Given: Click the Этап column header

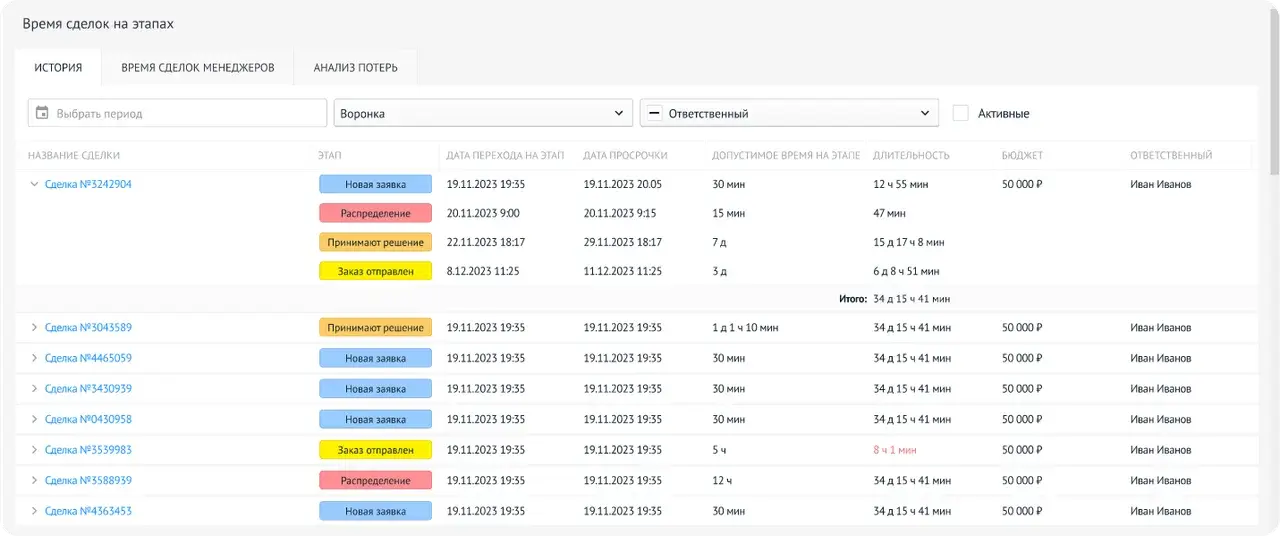Looking at the screenshot, I should (329, 155).
